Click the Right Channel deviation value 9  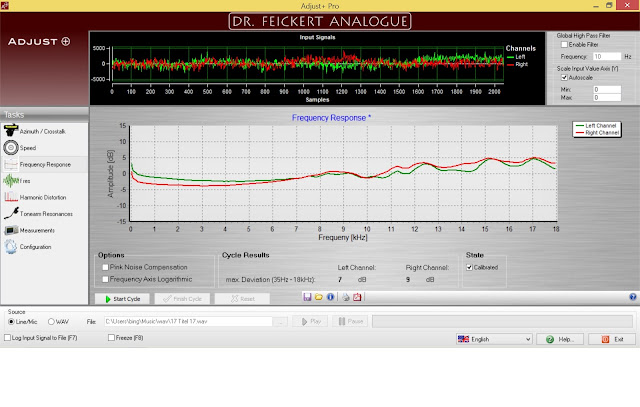408,280
